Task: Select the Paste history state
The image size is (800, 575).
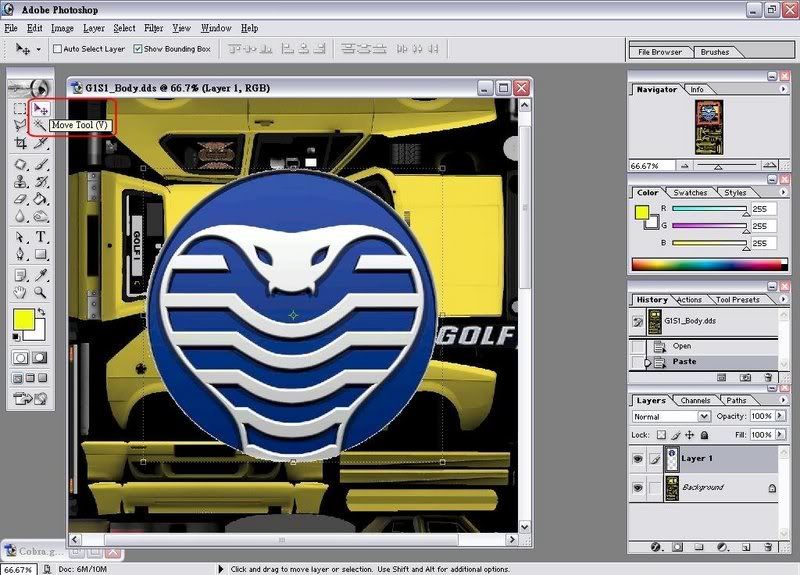Action: (703, 362)
